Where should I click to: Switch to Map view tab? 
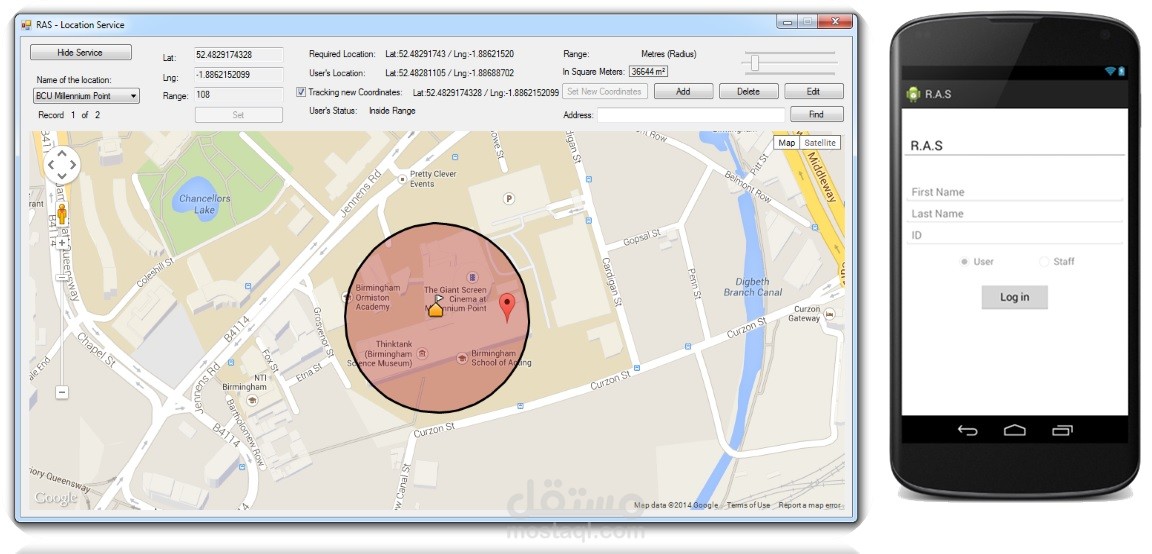click(786, 143)
